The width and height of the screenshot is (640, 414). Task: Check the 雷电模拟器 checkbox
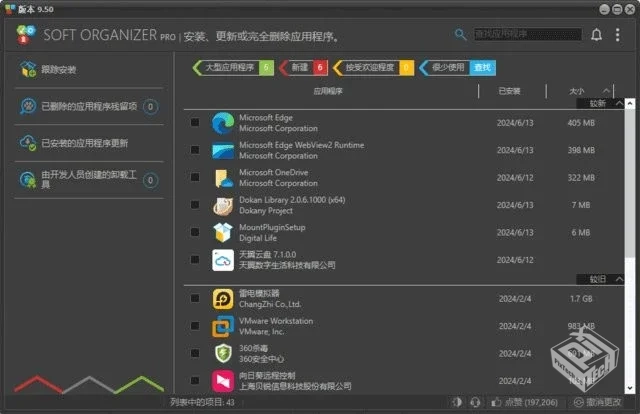click(x=195, y=298)
